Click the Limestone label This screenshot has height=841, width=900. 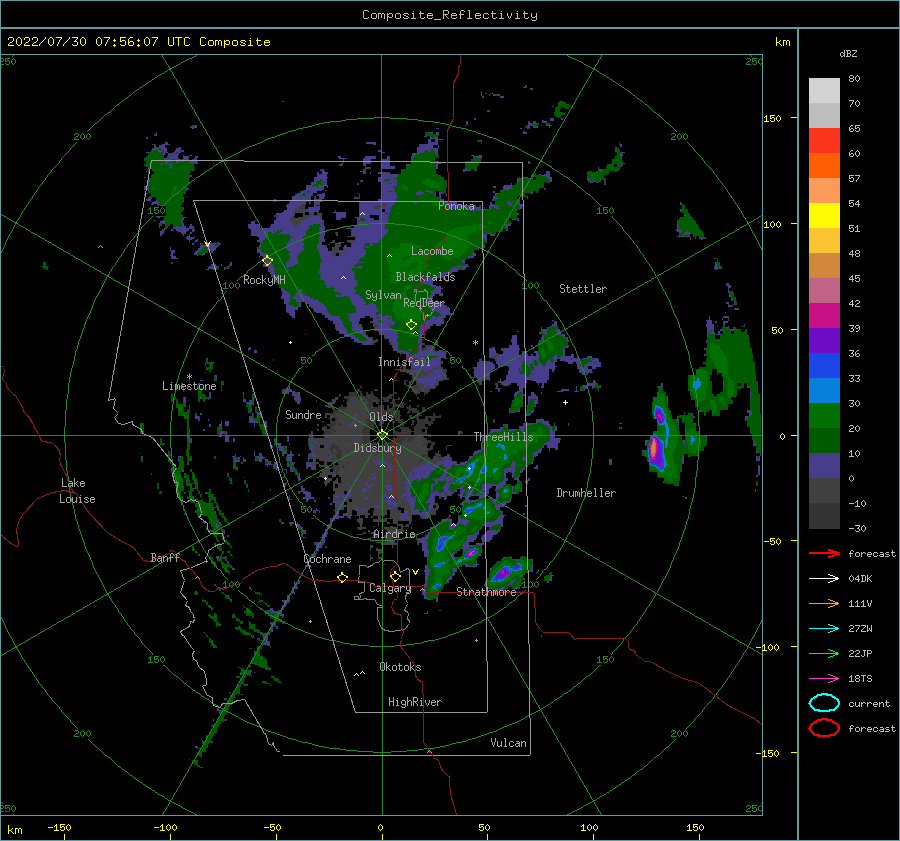click(189, 386)
